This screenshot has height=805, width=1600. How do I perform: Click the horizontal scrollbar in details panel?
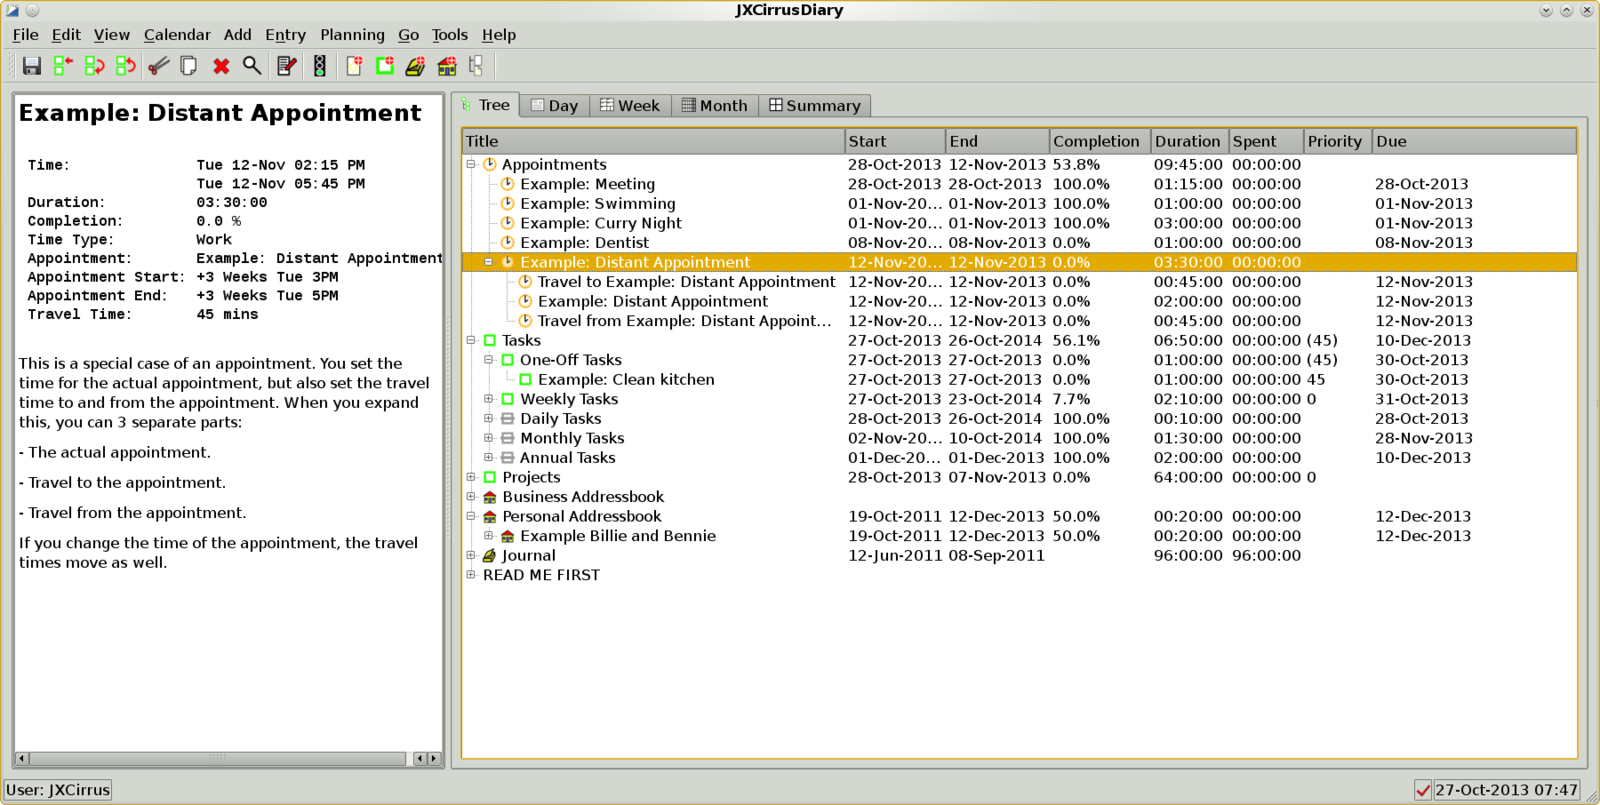pyautogui.click(x=217, y=759)
